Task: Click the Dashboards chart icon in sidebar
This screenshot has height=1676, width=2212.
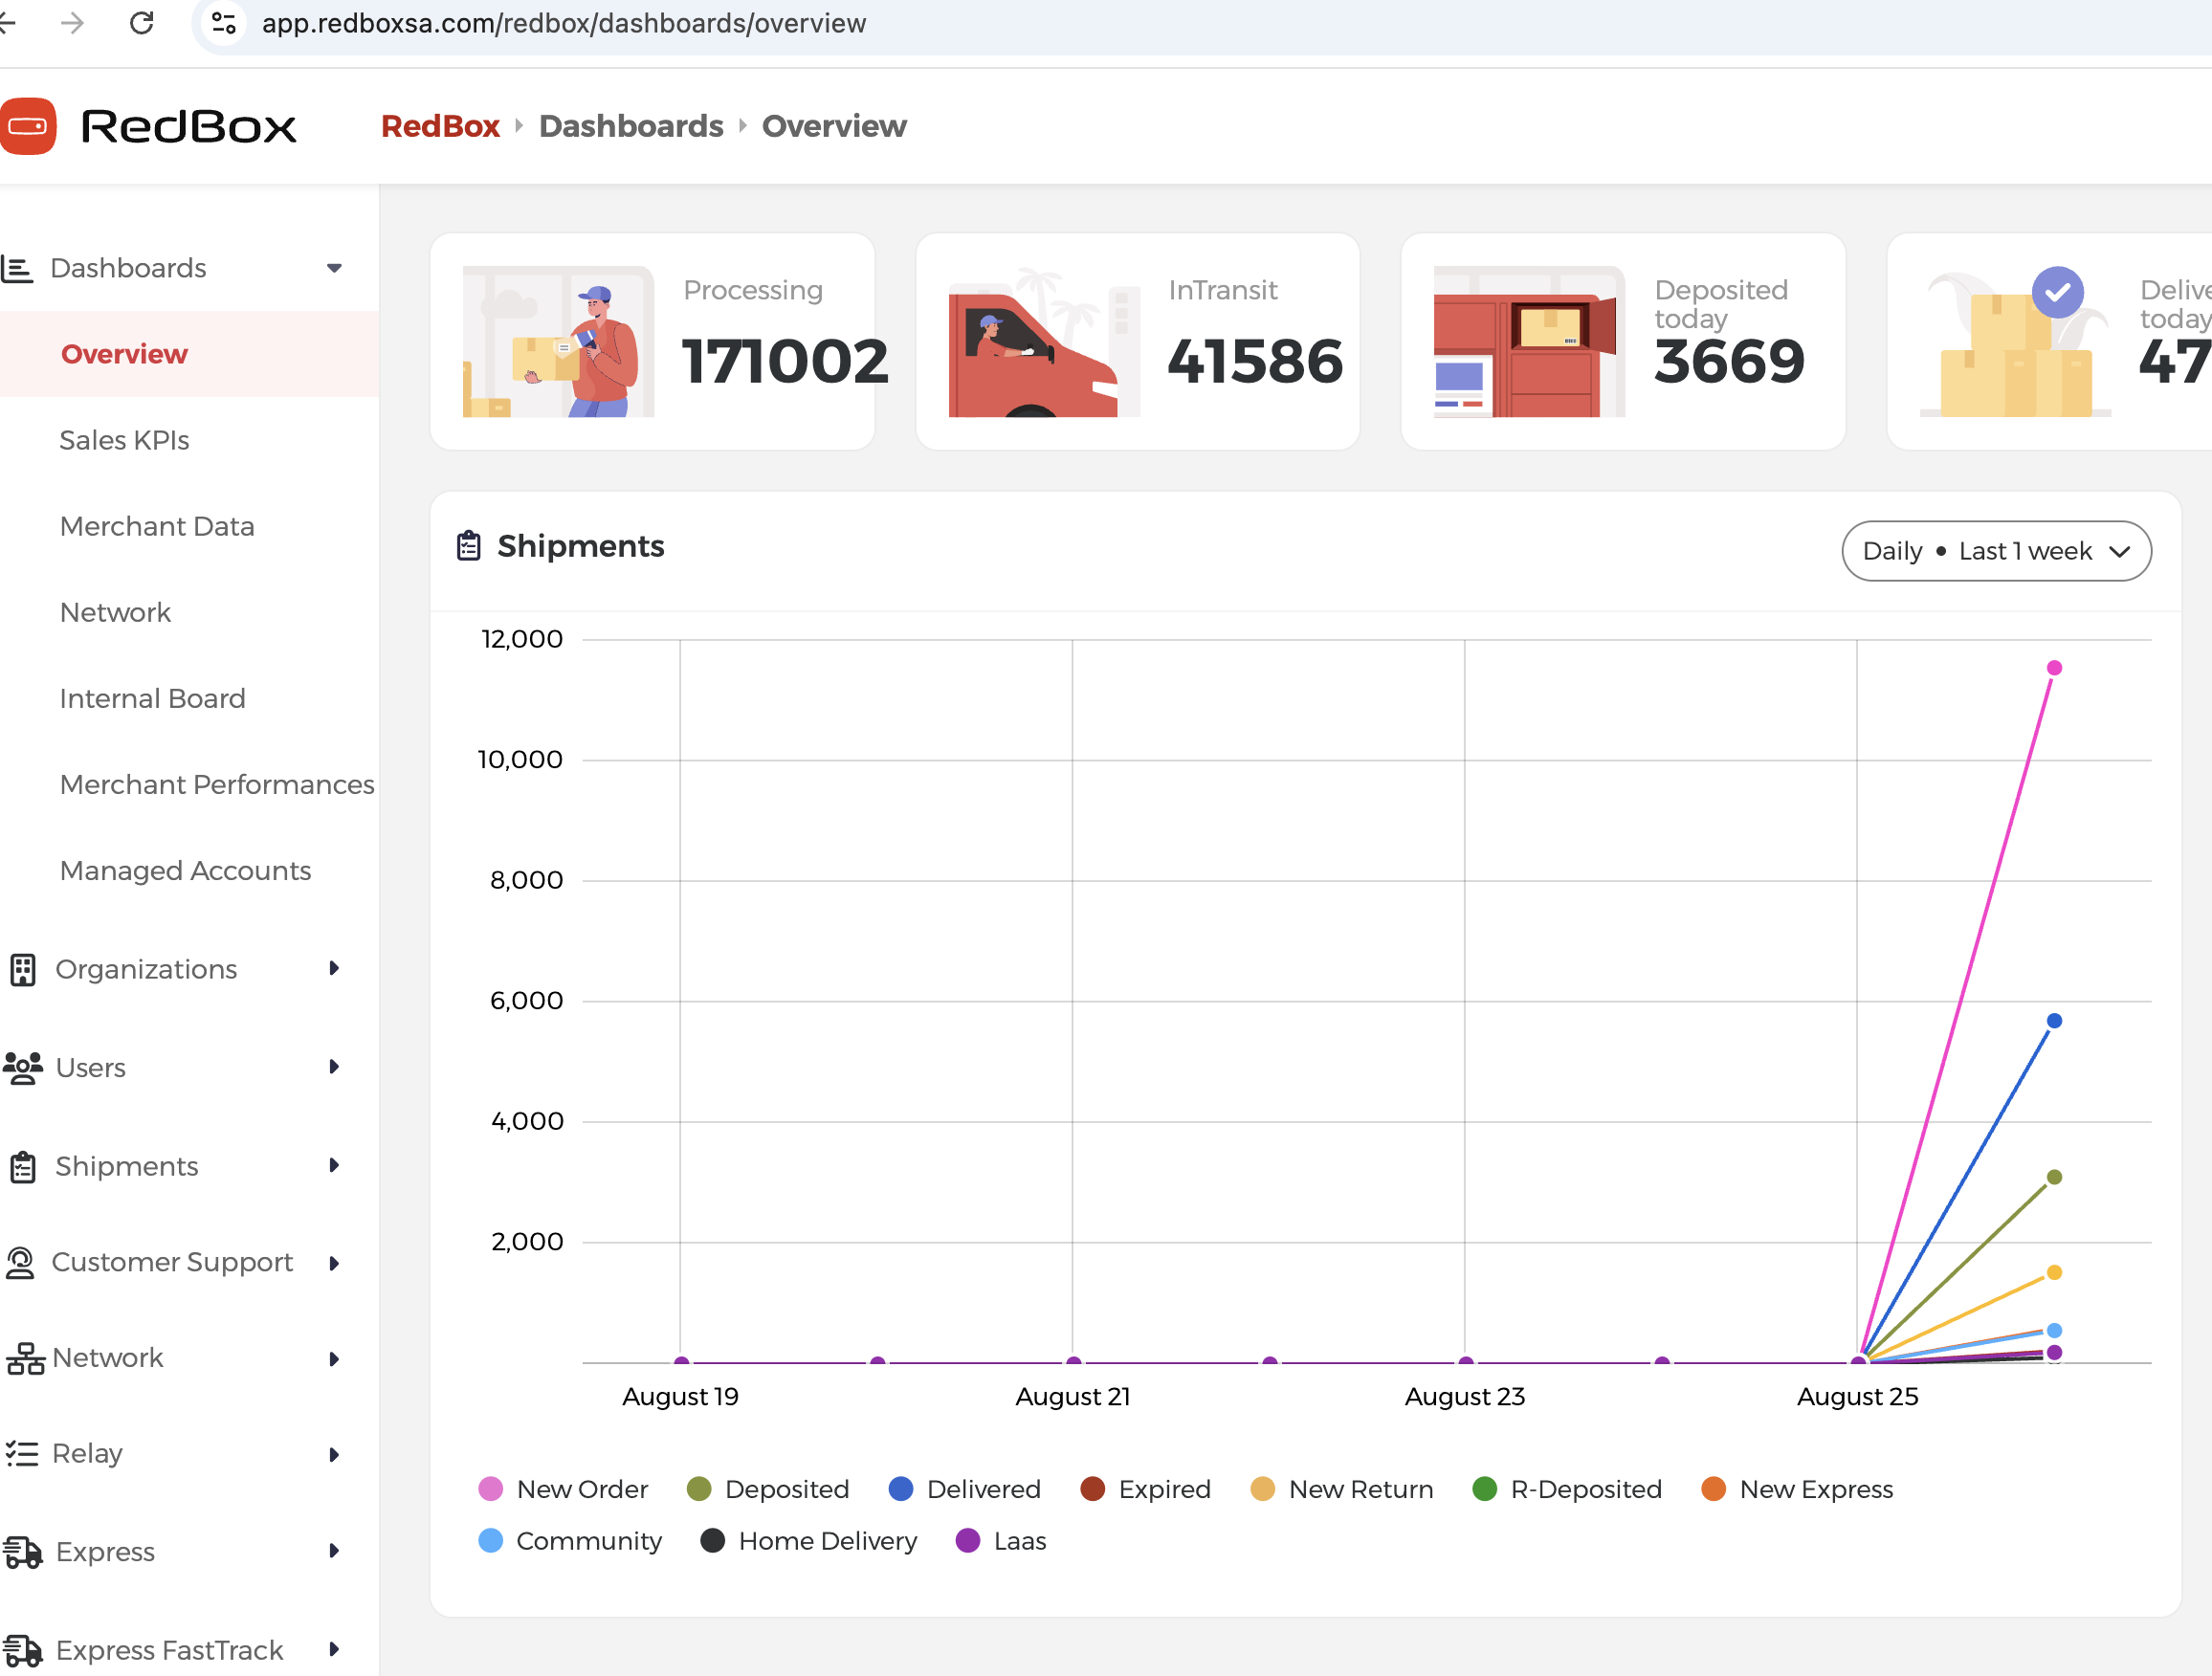Action: (17, 268)
